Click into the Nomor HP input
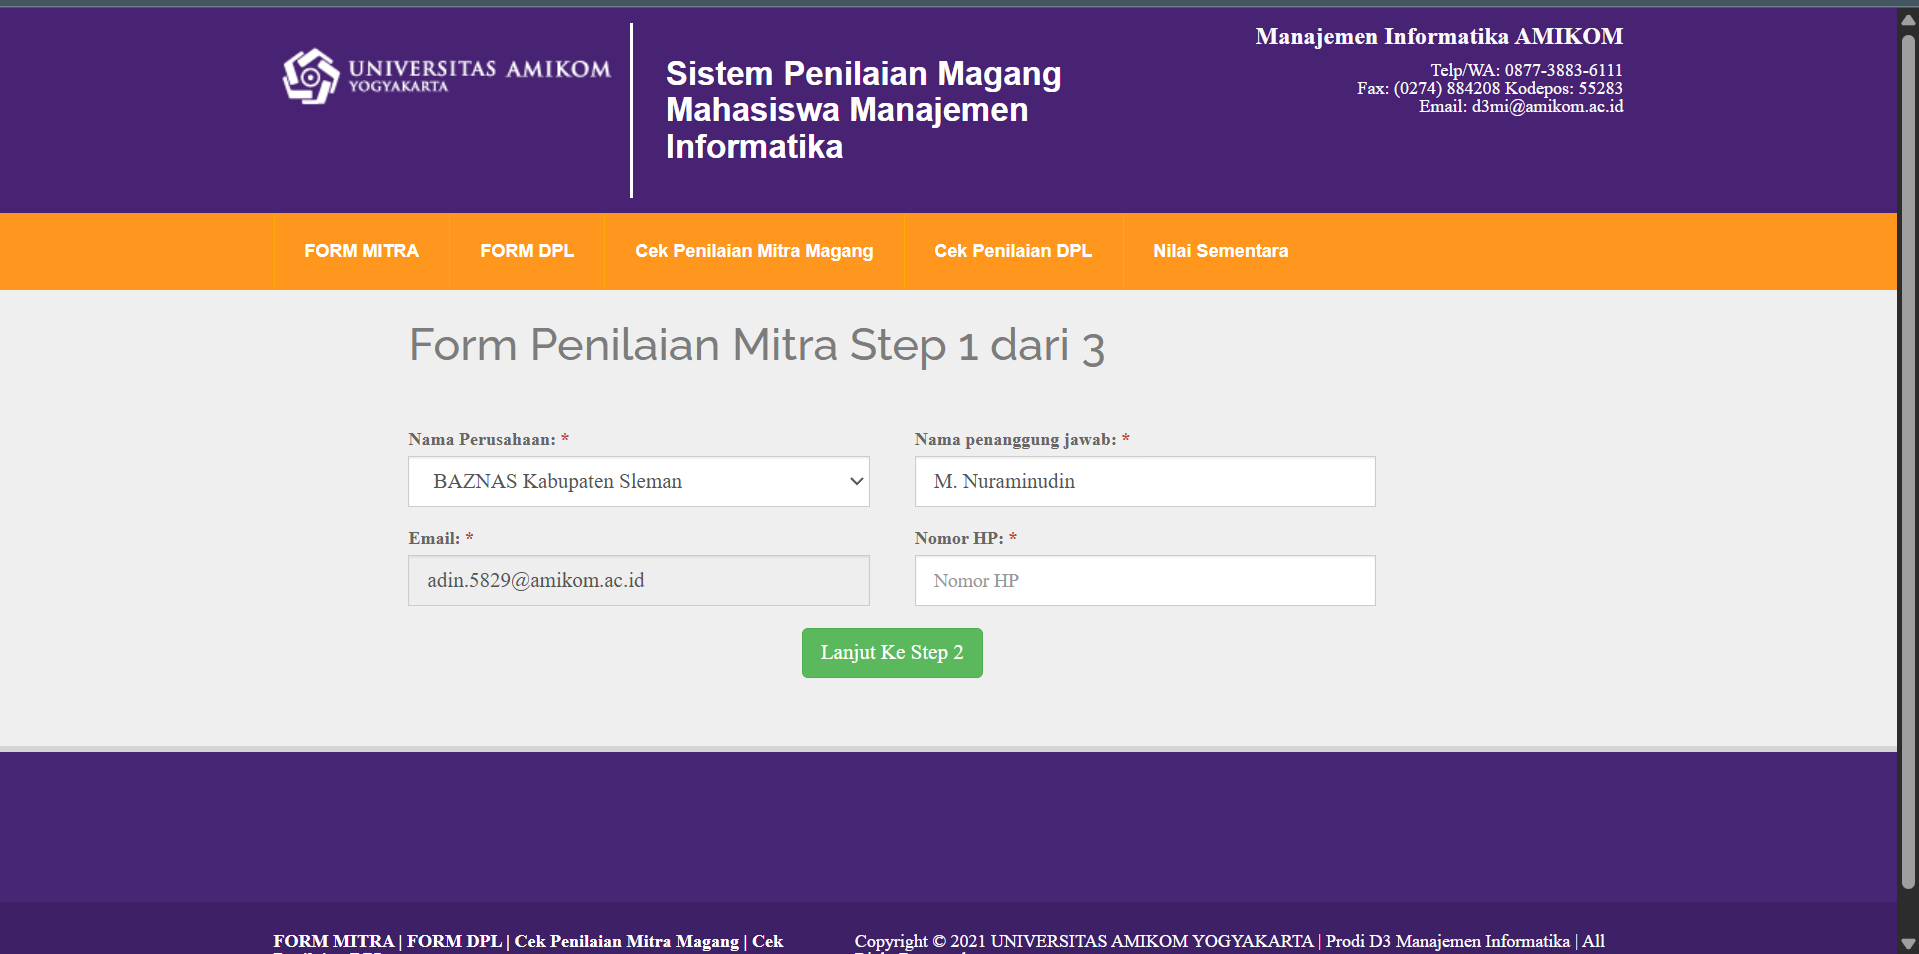 [1144, 581]
